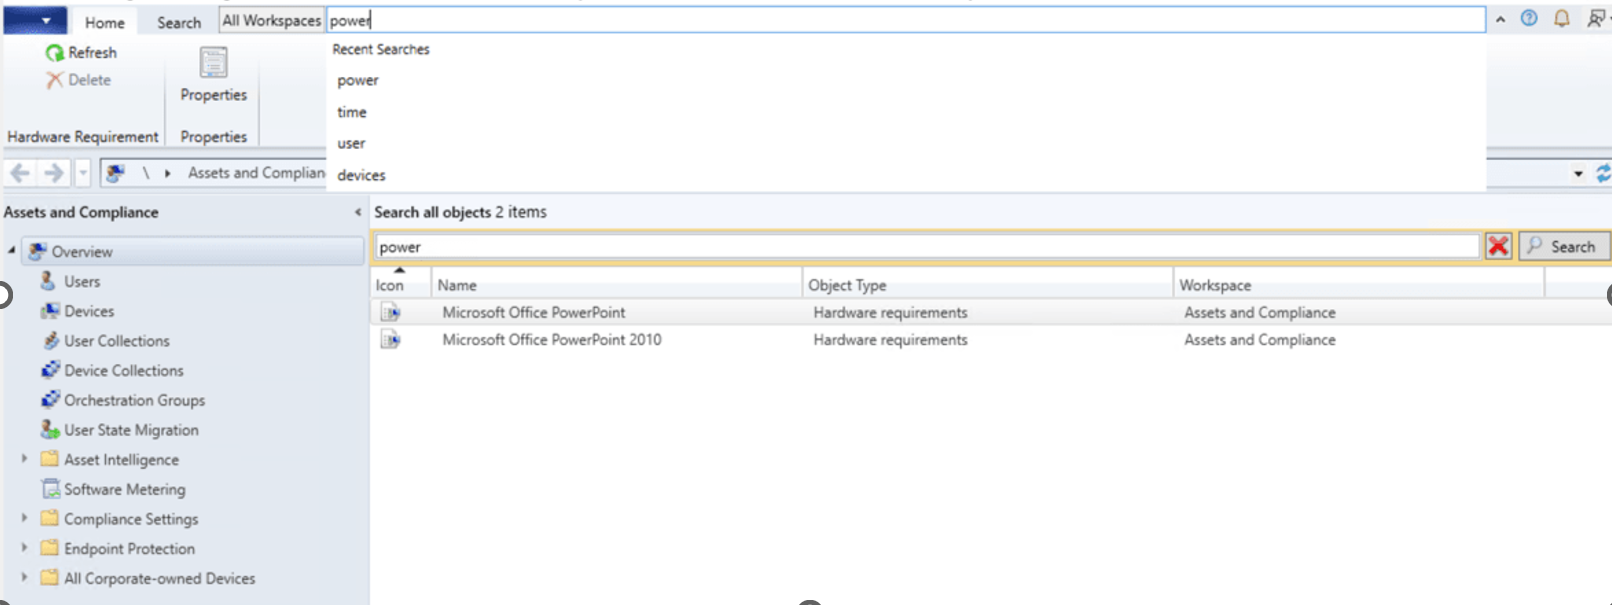Screen dimensions: 1612x605
Task: Click the navigation back arrow
Action: click(20, 173)
